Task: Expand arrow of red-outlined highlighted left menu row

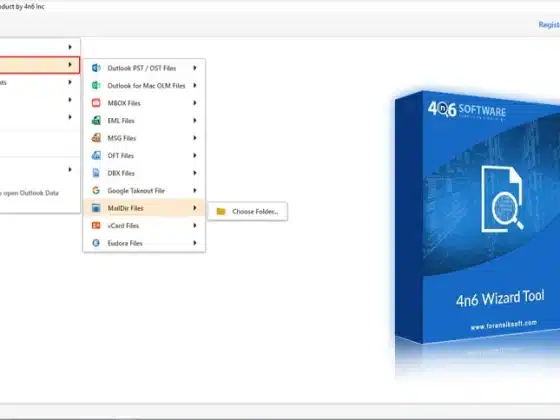Action: point(70,65)
